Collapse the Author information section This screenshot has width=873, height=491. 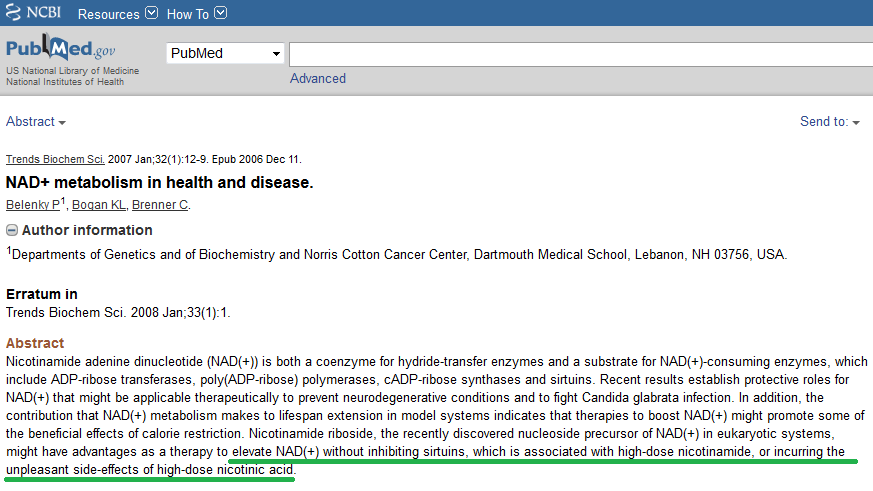[12, 230]
